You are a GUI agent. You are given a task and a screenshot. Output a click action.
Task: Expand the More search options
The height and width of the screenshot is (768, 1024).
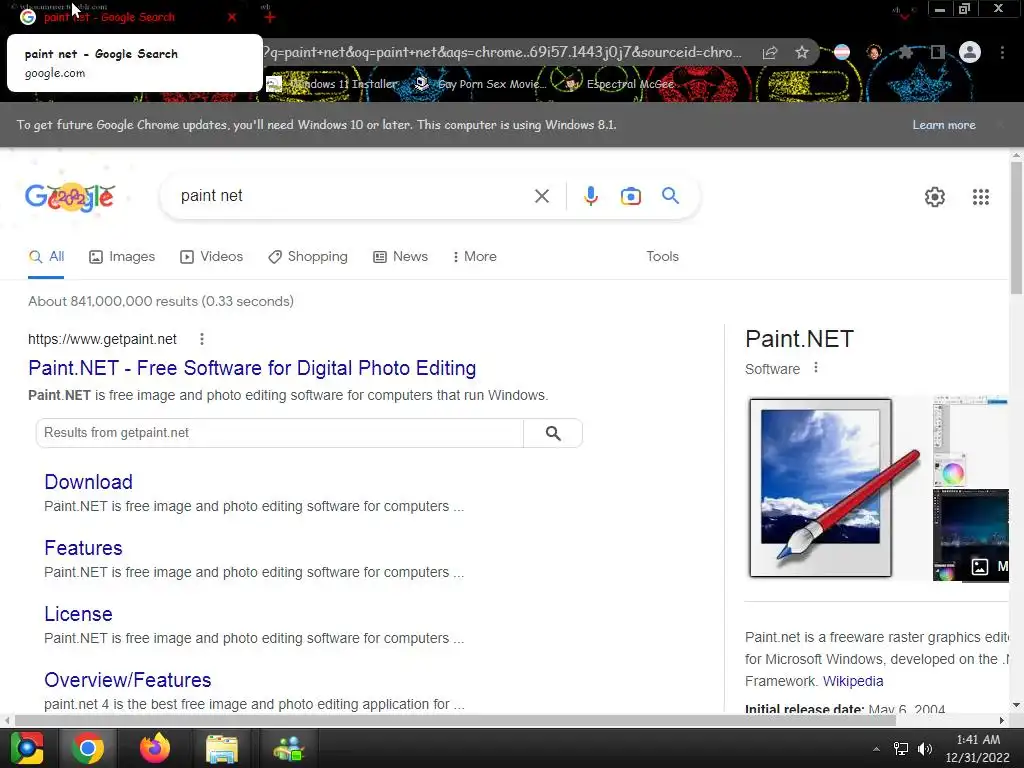475,257
